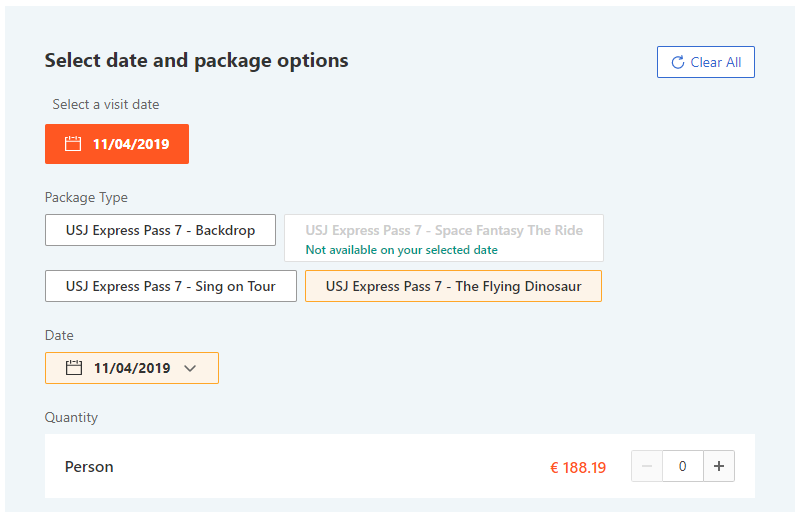Select USJ Express Pass 7 - Backdrop package

tap(160, 230)
